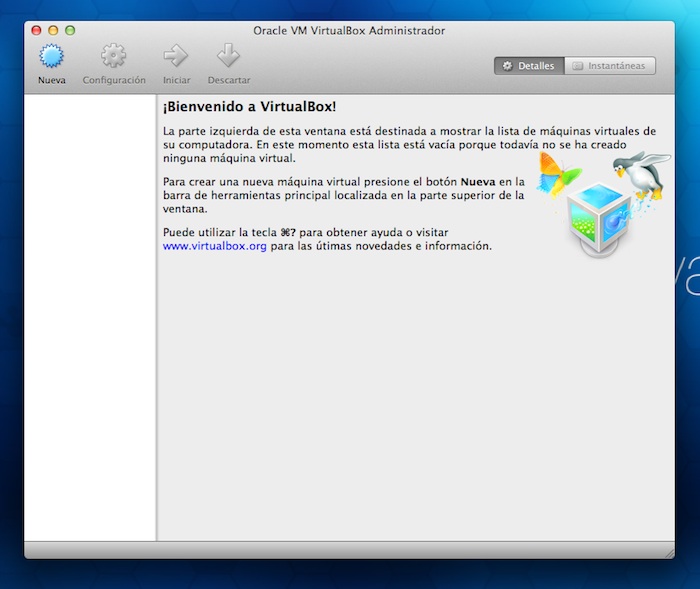Open the www.virtualbox.org link
700x589 pixels.
[214, 246]
